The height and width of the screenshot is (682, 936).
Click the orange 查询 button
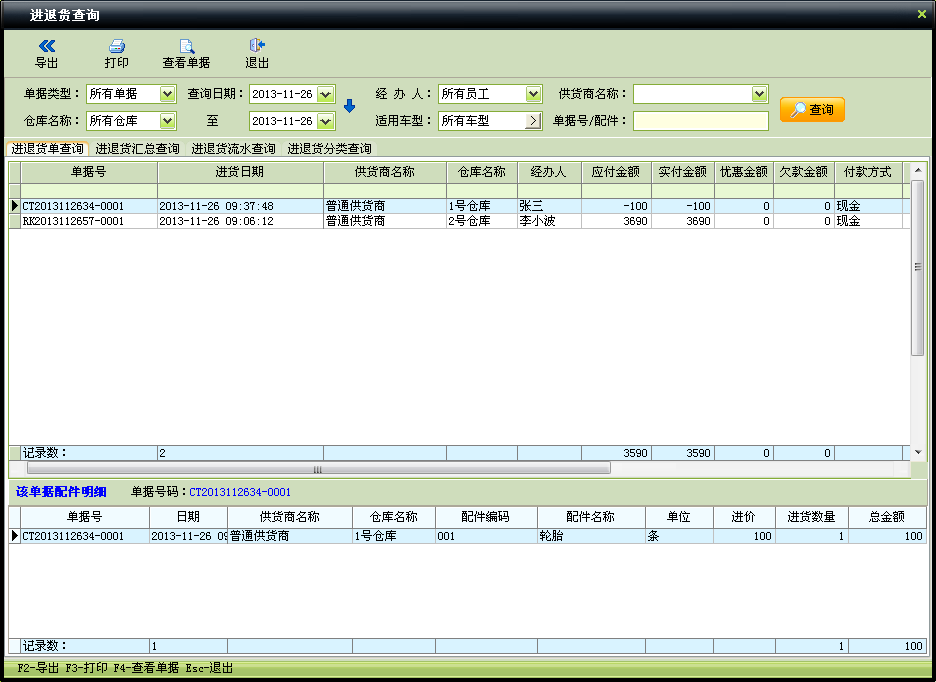pyautogui.click(x=812, y=109)
